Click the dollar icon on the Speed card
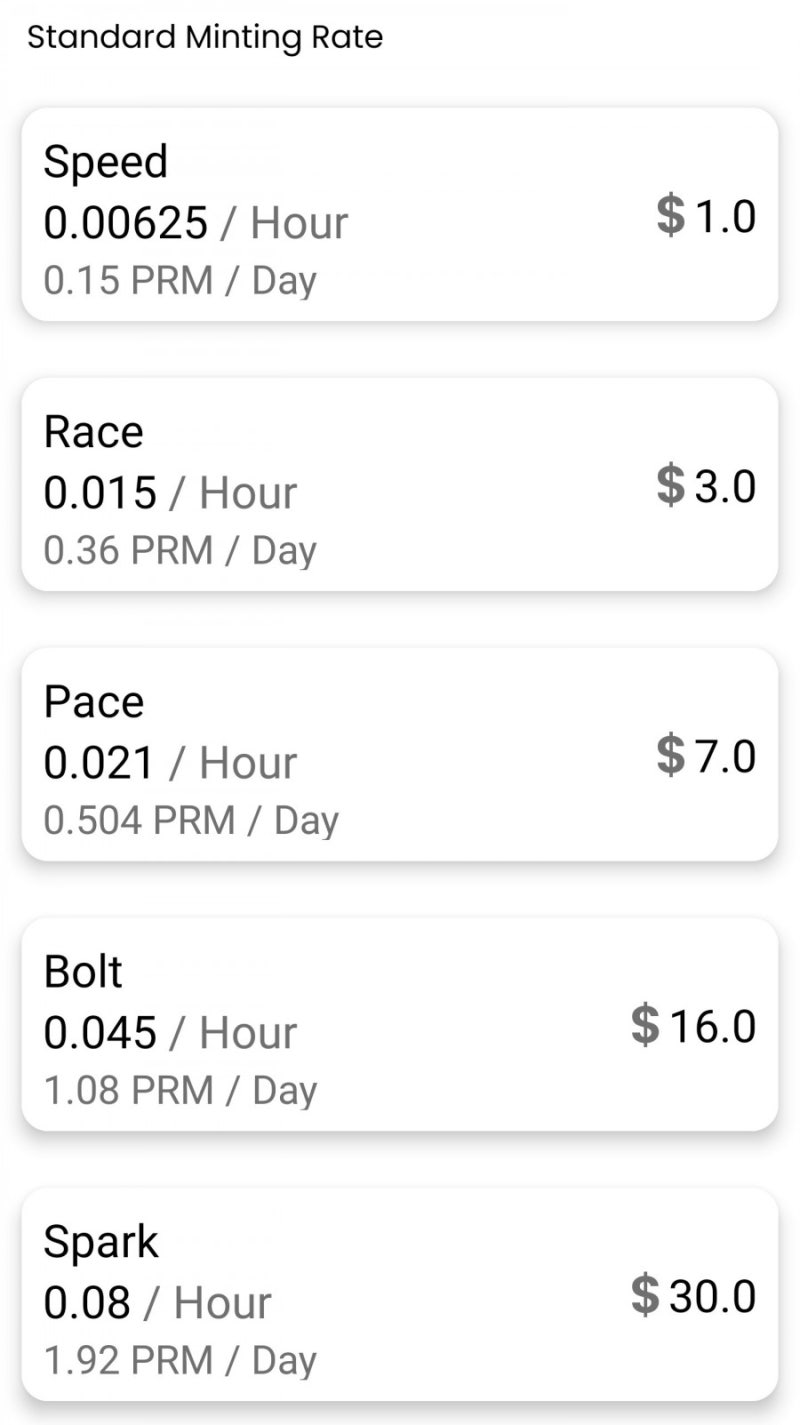800x1425 pixels. pyautogui.click(x=671, y=215)
